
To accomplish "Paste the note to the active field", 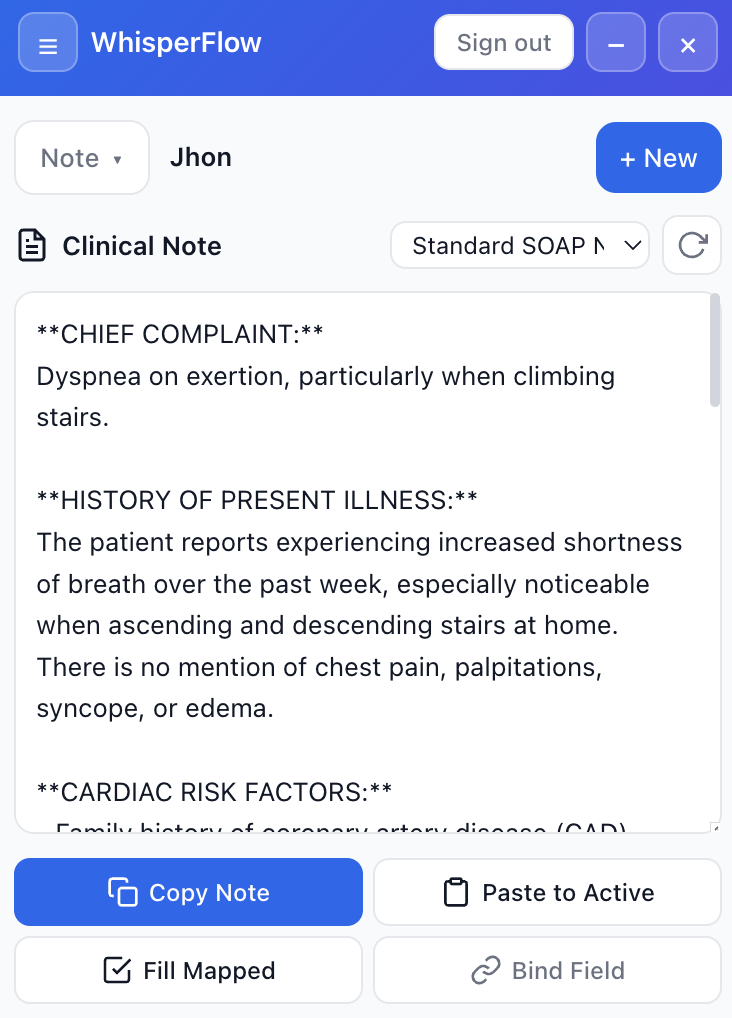I will [x=546, y=892].
